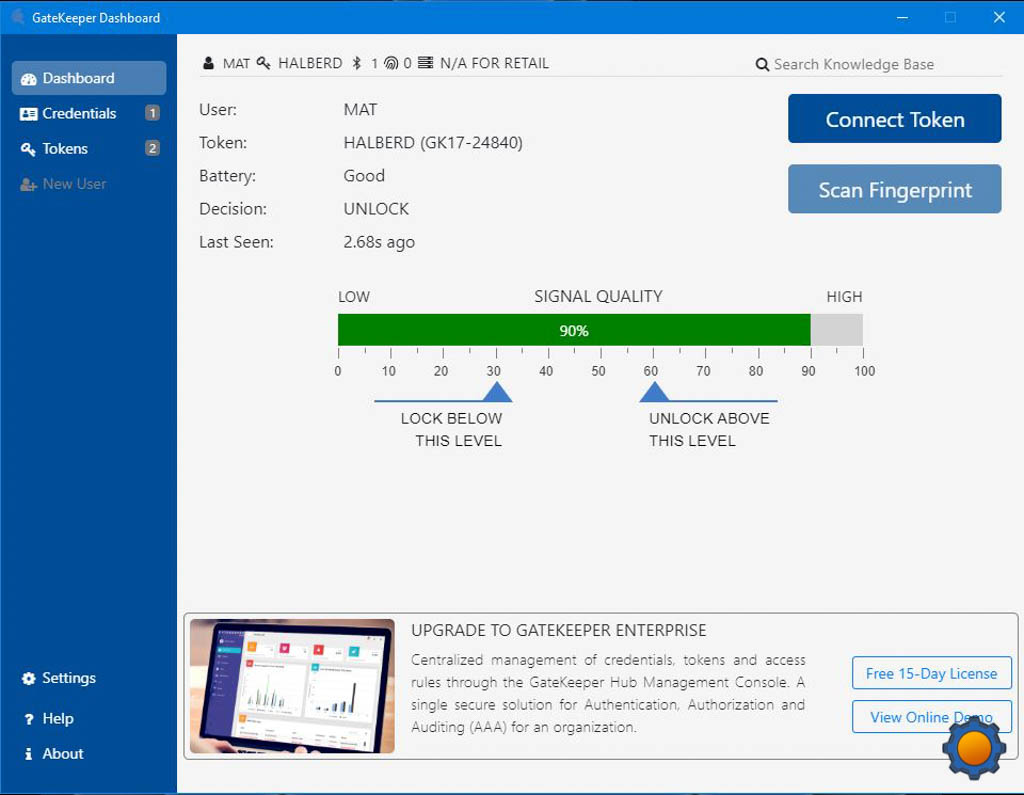The width and height of the screenshot is (1024, 795).
Task: Click the Bluetooth icon in status bar
Action: pyautogui.click(x=356, y=63)
